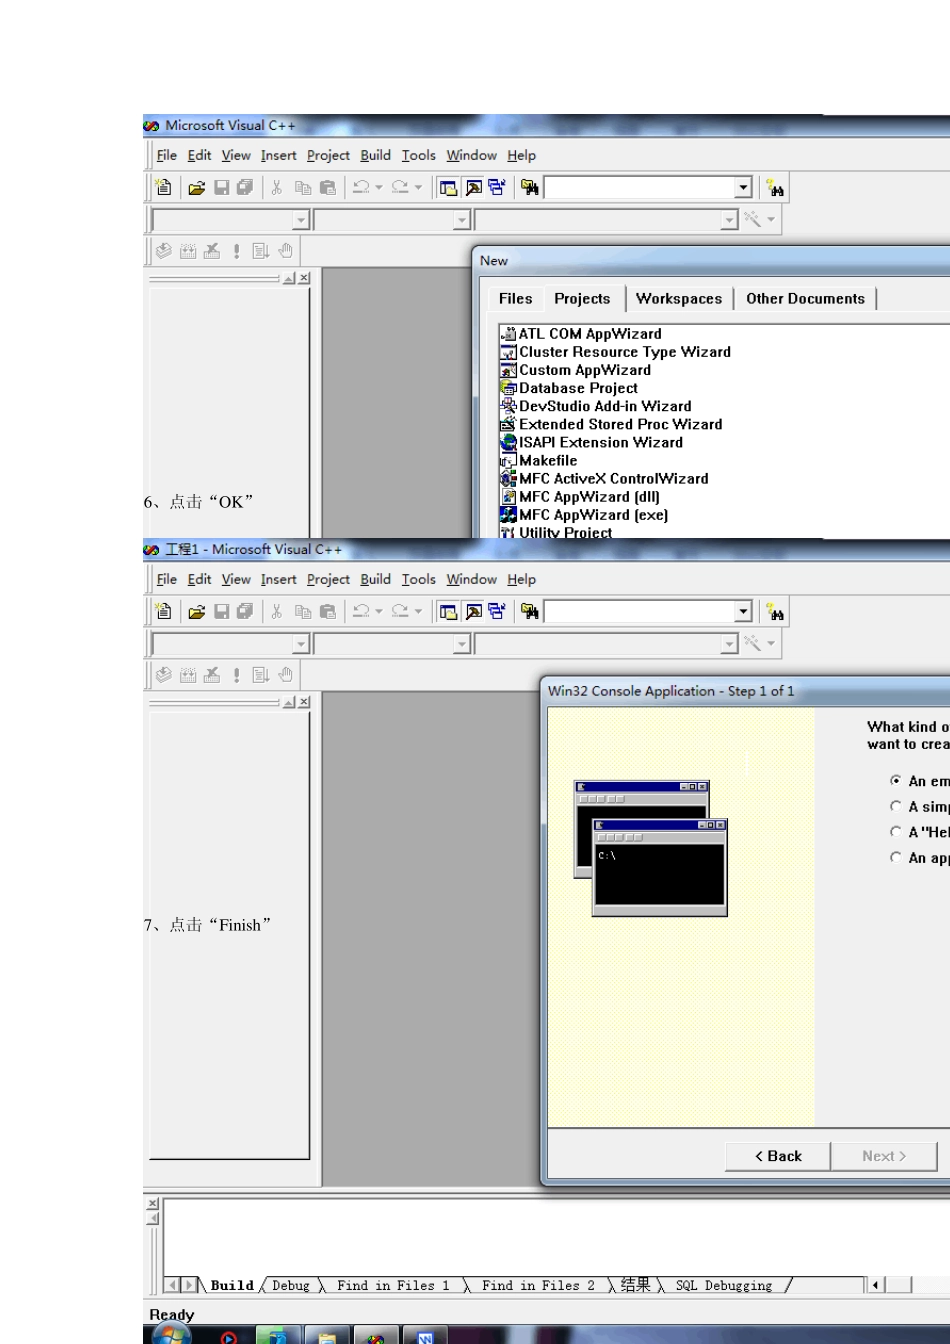Click Compile icon in window behind New dialog
Screen dimensions: 950x1344
(x=164, y=251)
